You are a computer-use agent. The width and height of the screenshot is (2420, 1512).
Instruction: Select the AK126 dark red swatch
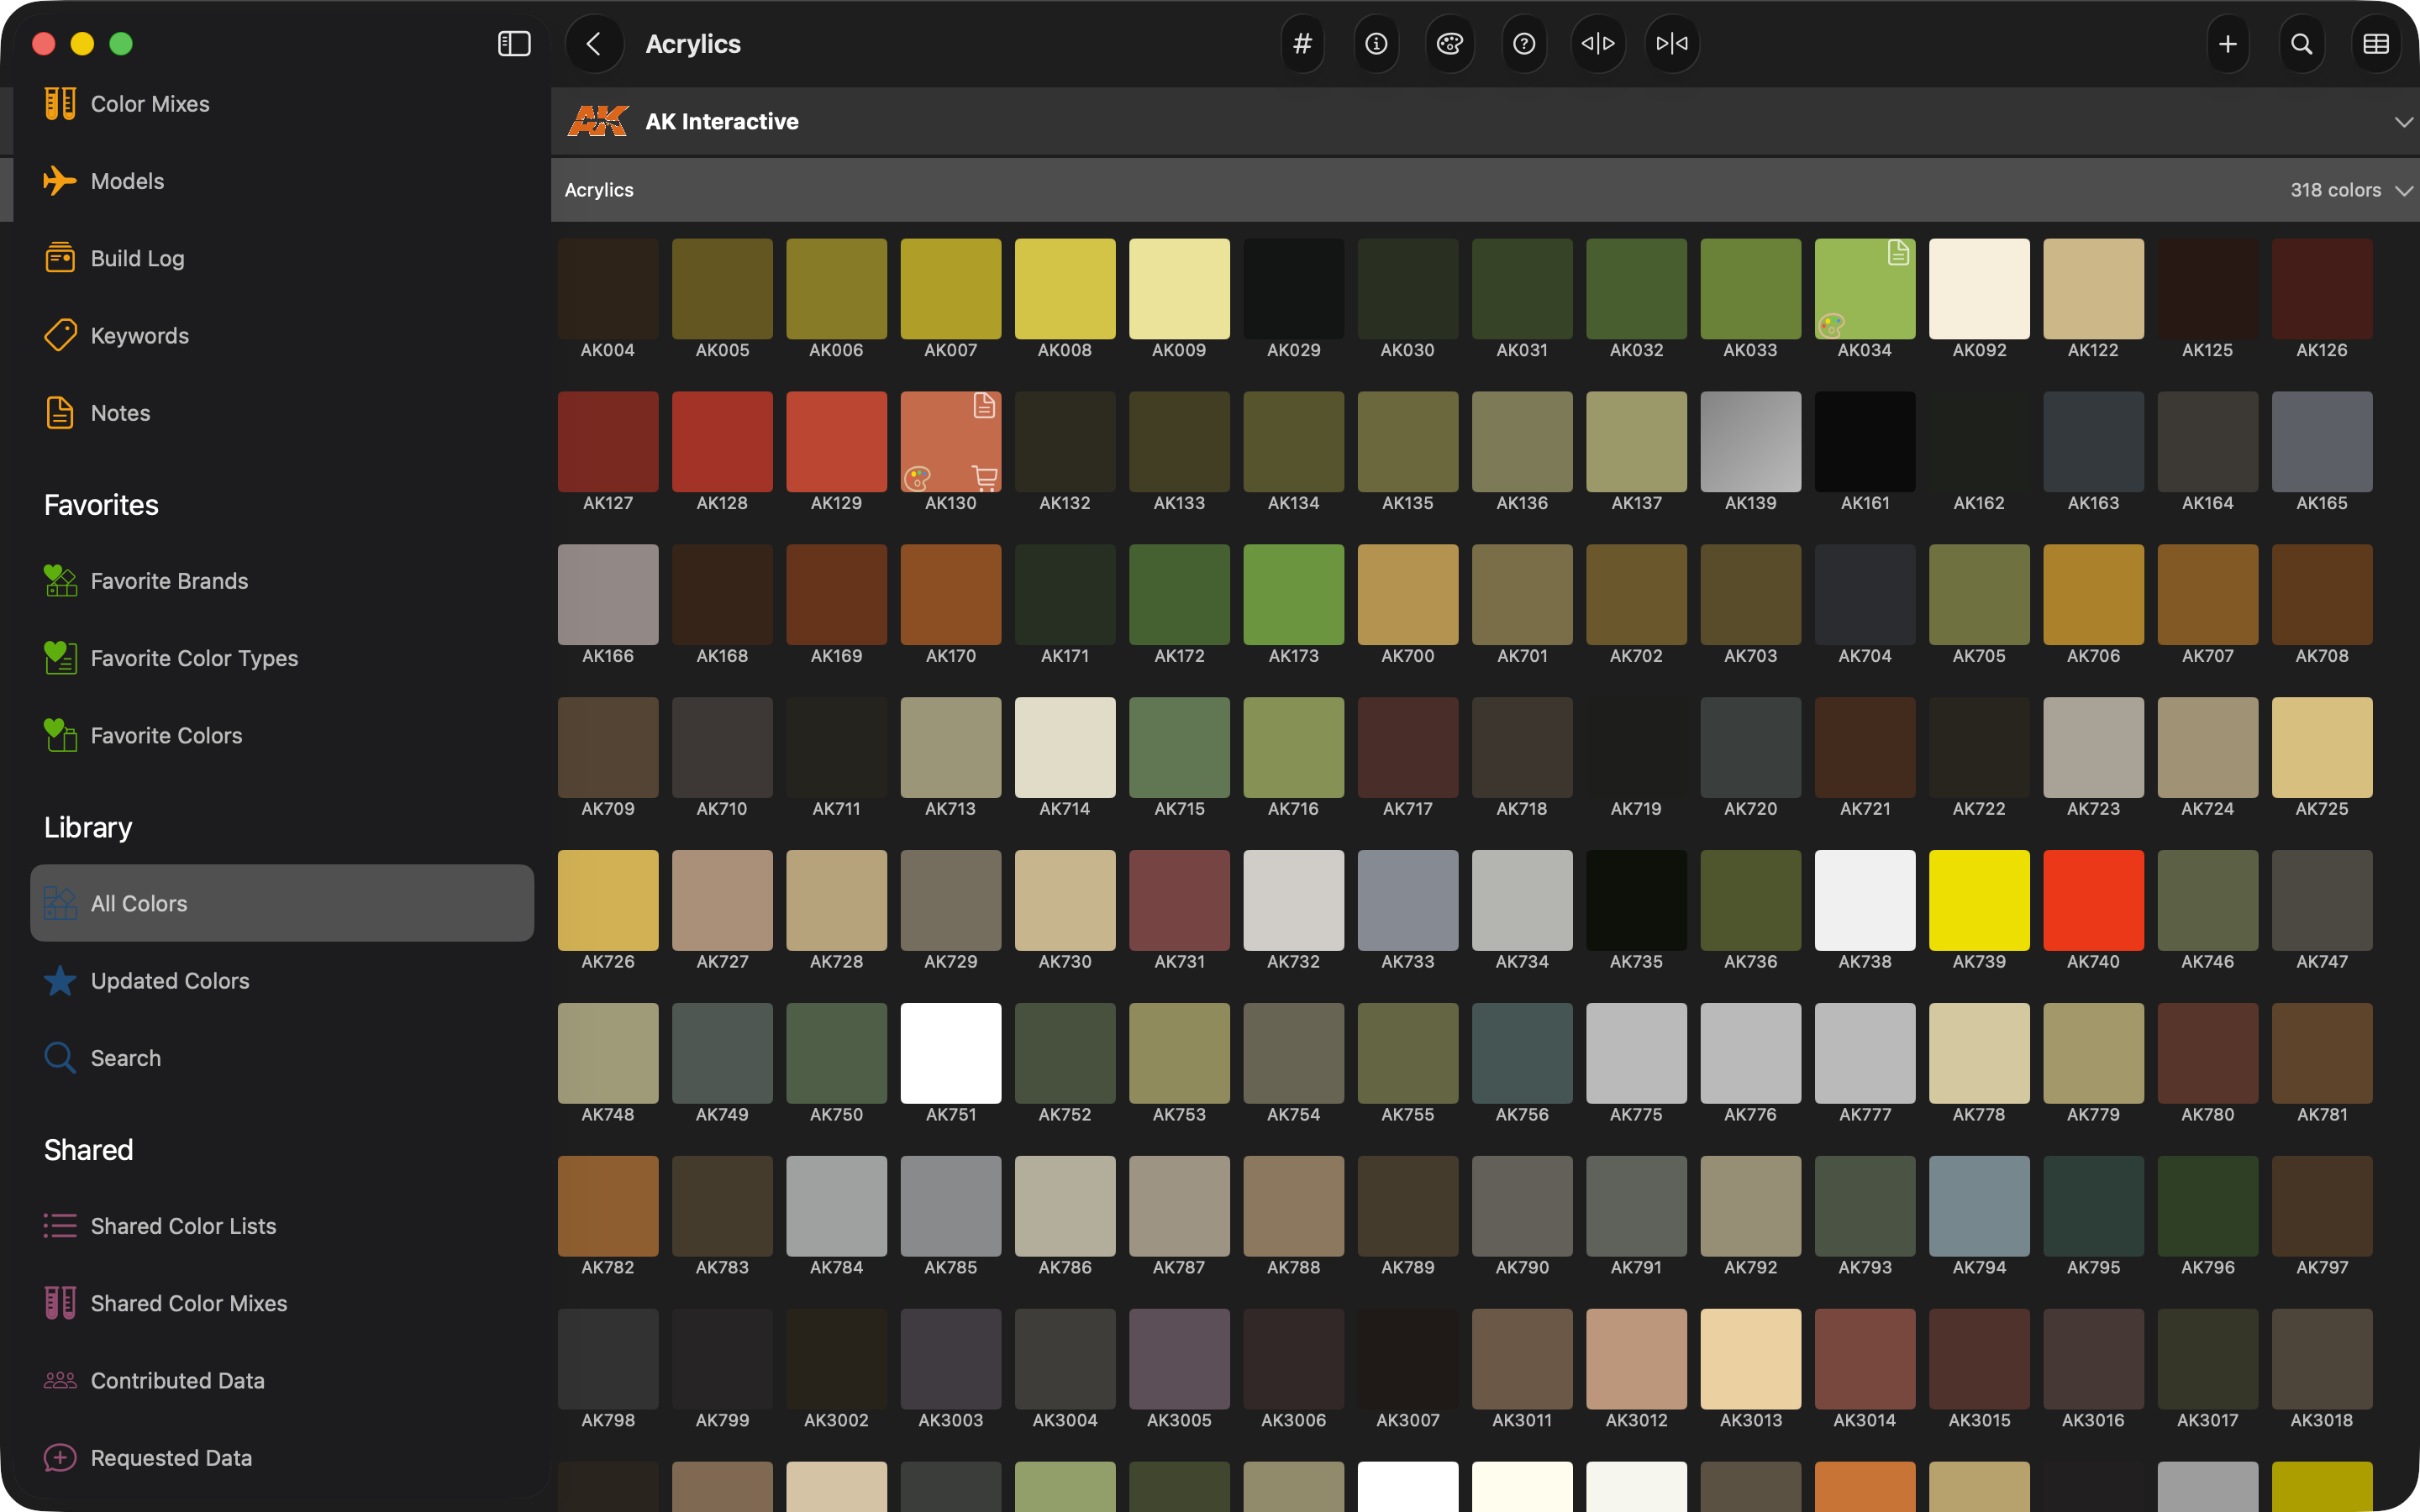click(x=2322, y=289)
